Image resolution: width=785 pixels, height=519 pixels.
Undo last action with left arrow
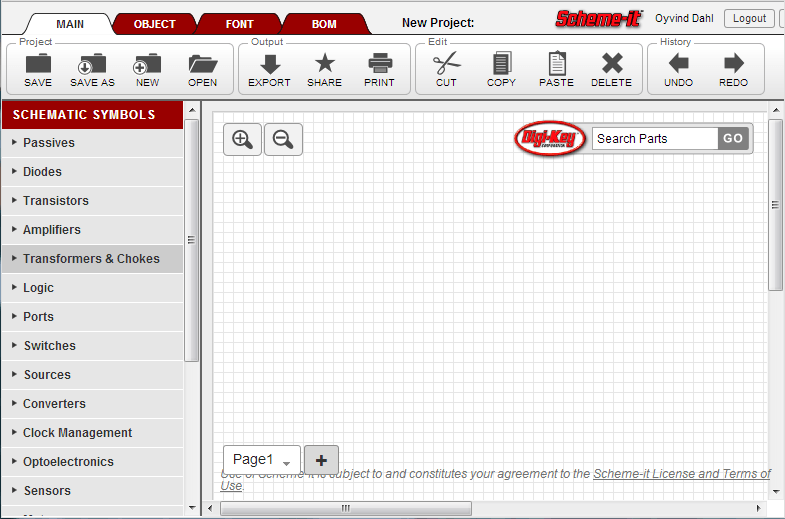pyautogui.click(x=678, y=65)
